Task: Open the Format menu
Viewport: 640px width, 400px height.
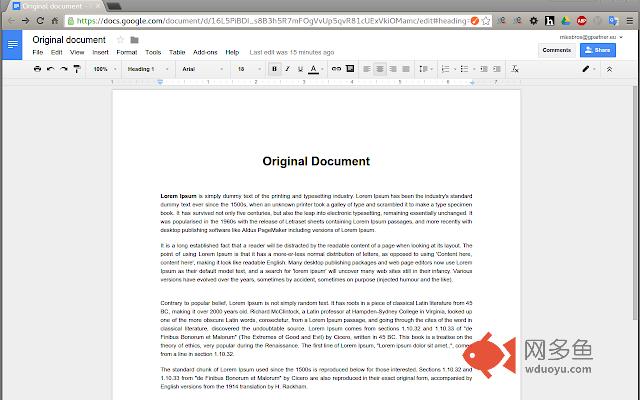Action: [x=127, y=52]
